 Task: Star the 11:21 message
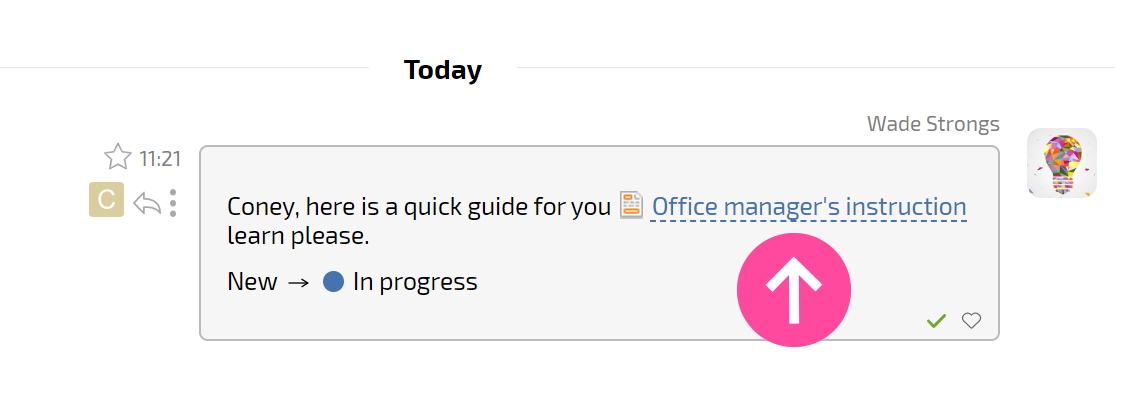(117, 157)
